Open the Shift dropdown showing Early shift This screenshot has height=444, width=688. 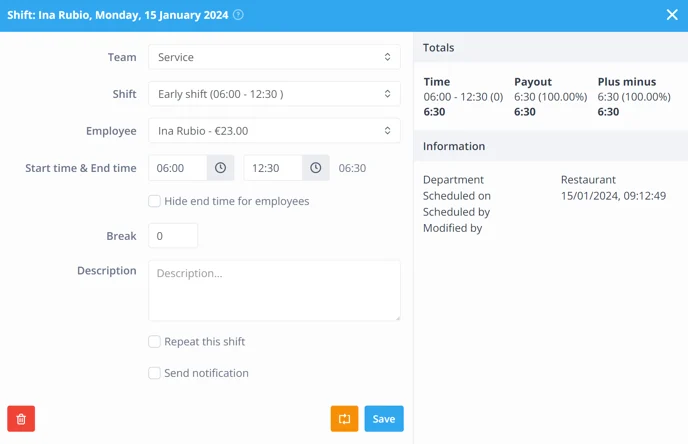tap(274, 94)
